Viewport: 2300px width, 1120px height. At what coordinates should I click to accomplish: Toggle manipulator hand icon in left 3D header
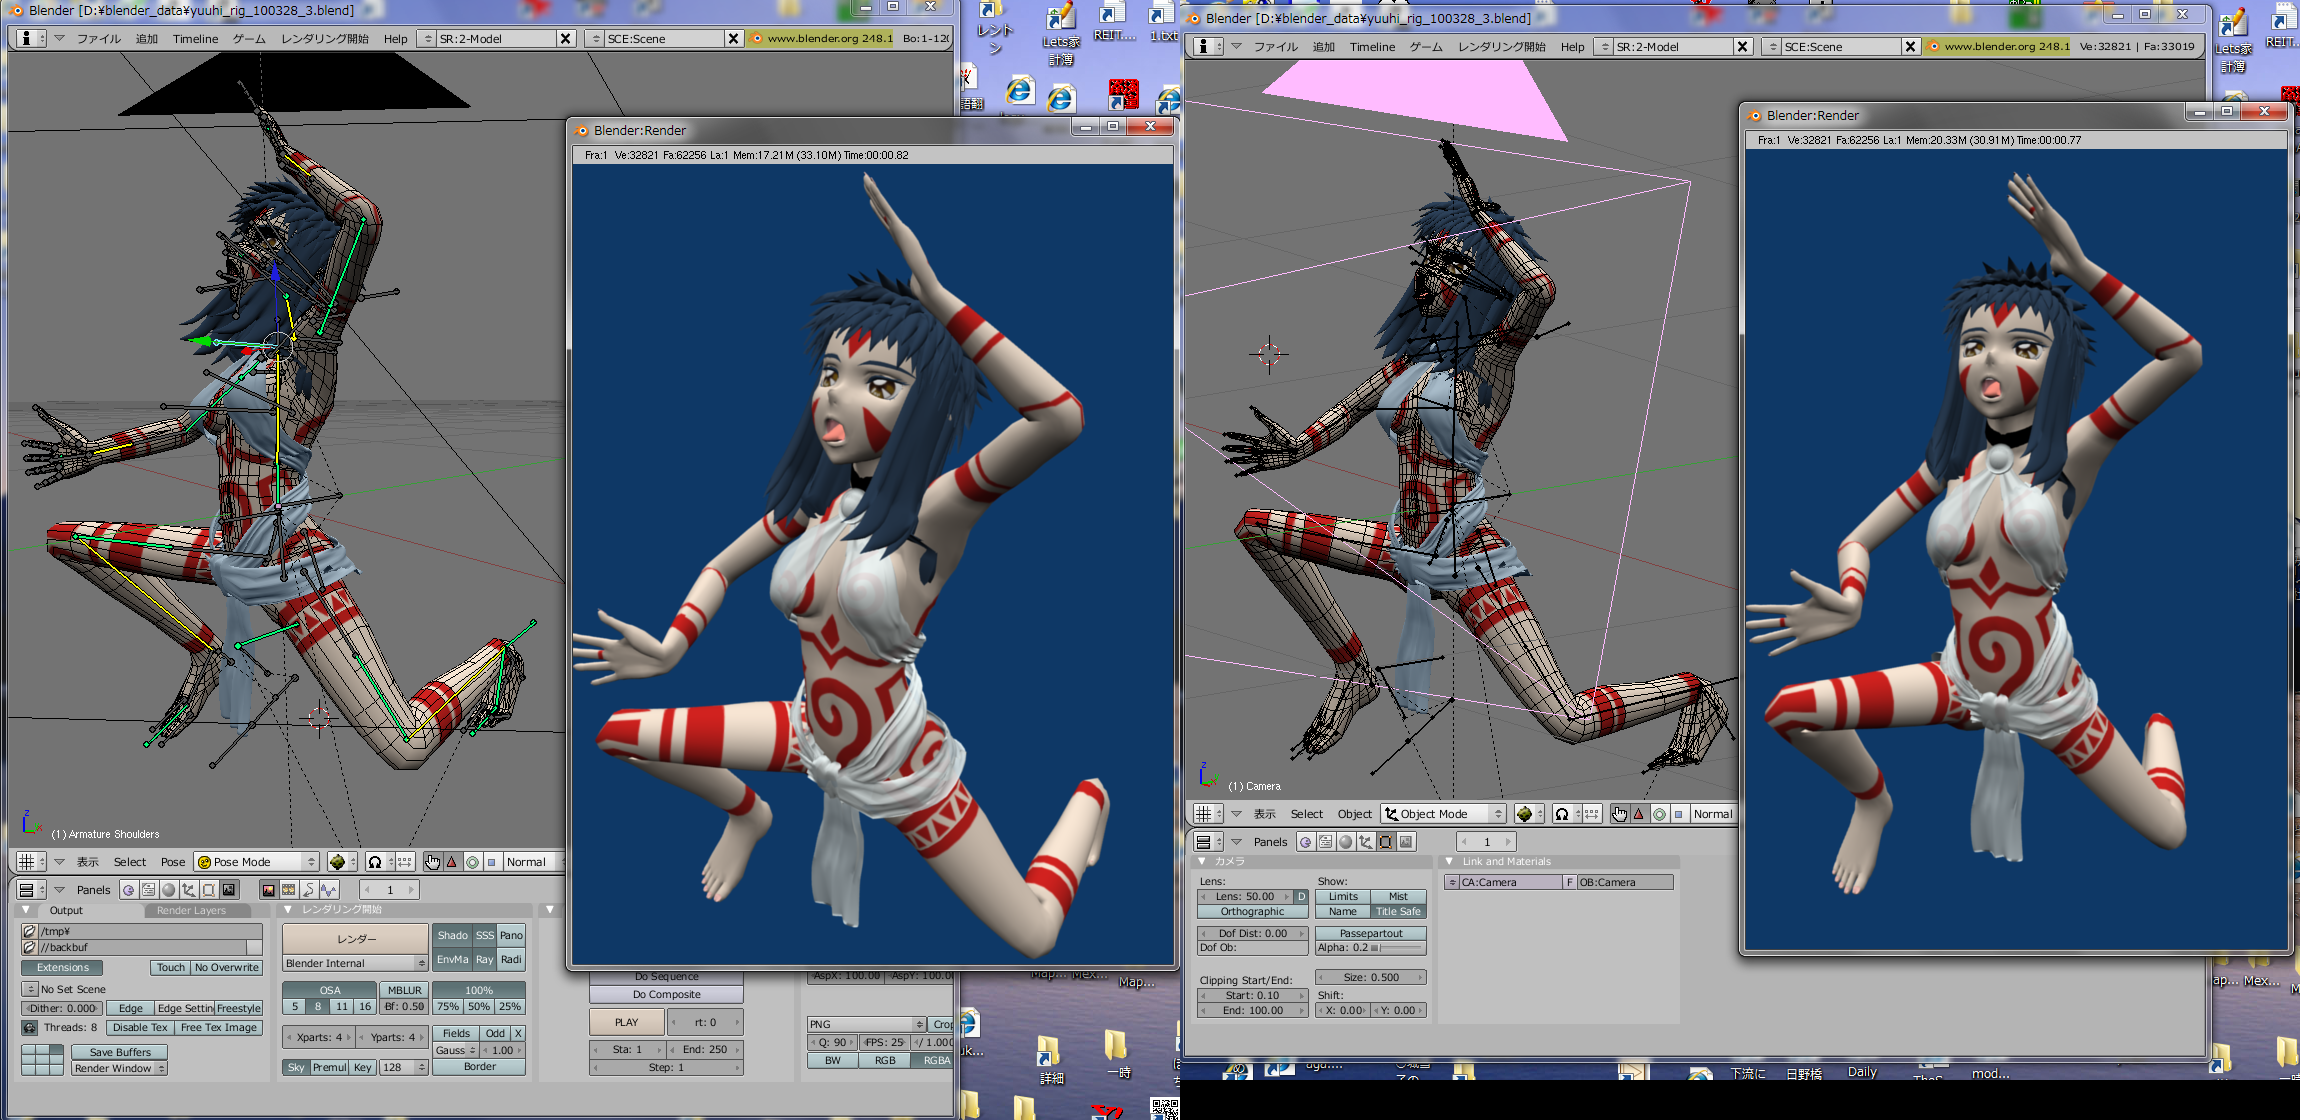432,862
